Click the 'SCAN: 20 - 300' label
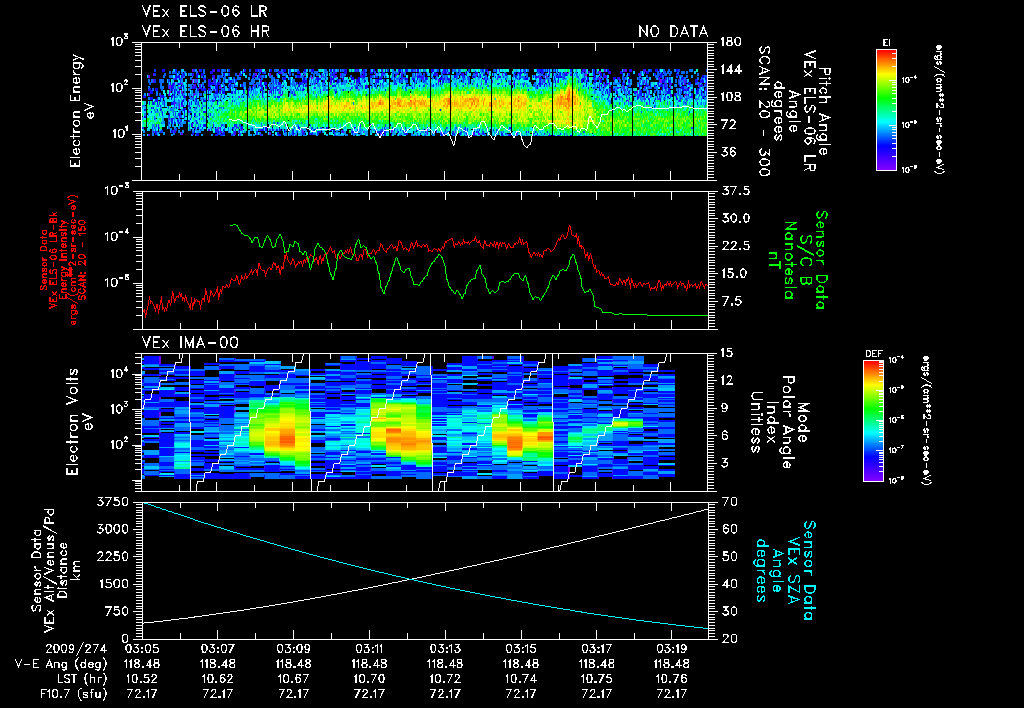The image size is (1024, 708). pos(764,110)
